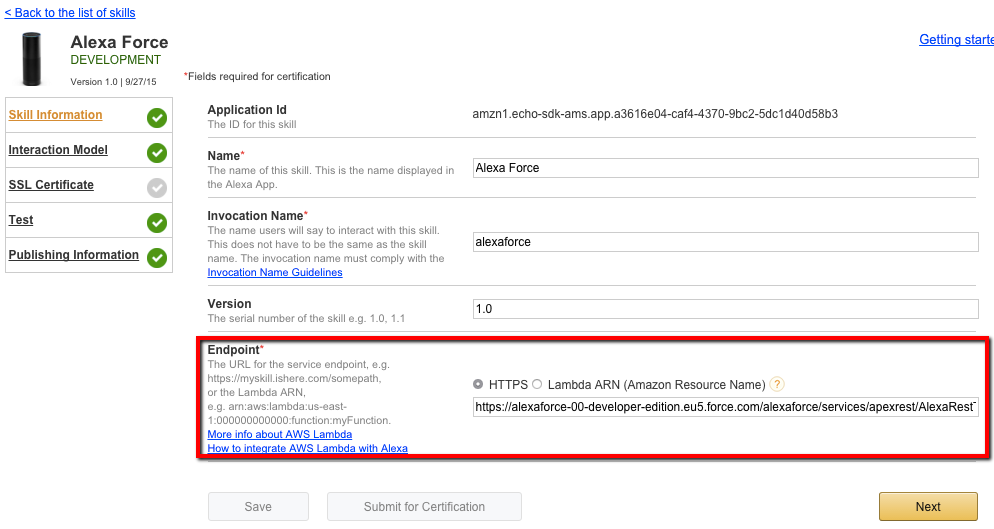Click the Alexa Force Echo device image
Screen dimensions: 994x529
pos(31,59)
